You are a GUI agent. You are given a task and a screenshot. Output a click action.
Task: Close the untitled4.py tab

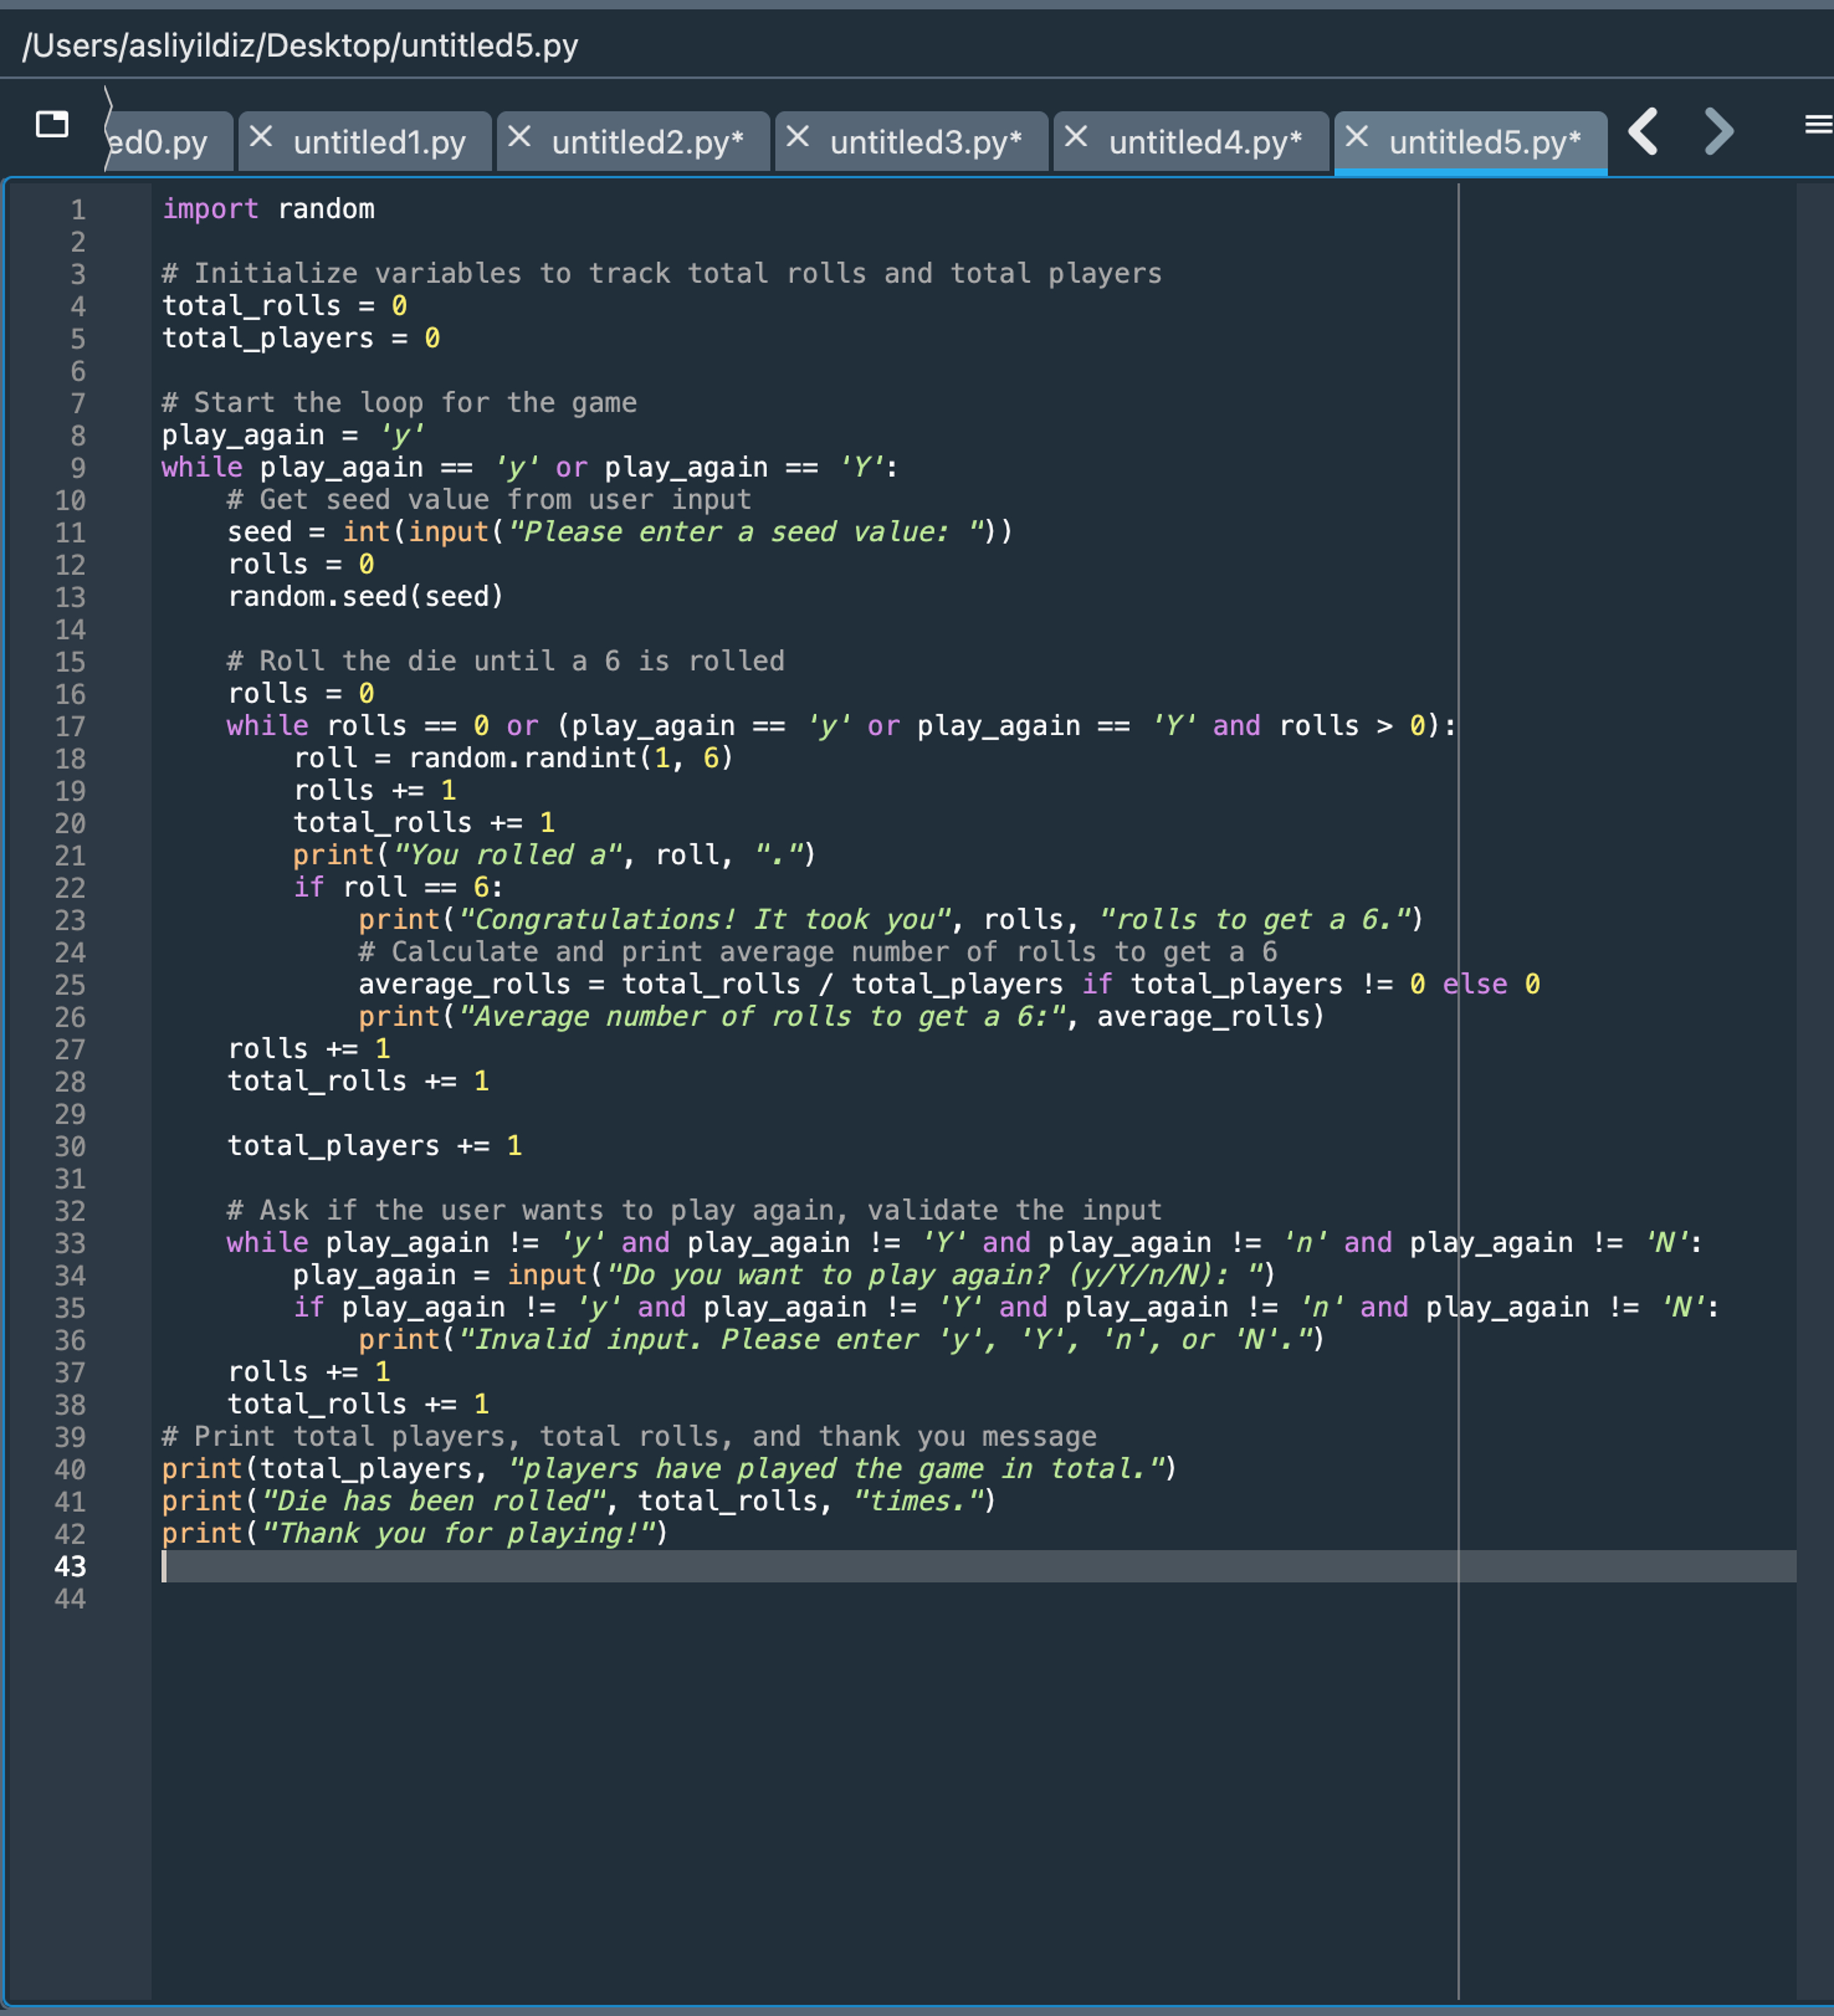[1076, 137]
